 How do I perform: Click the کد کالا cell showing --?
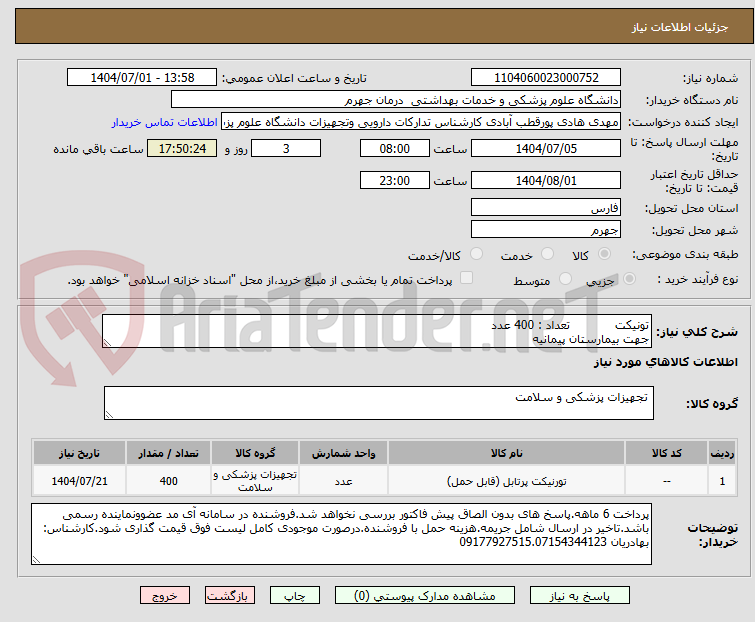tap(666, 481)
